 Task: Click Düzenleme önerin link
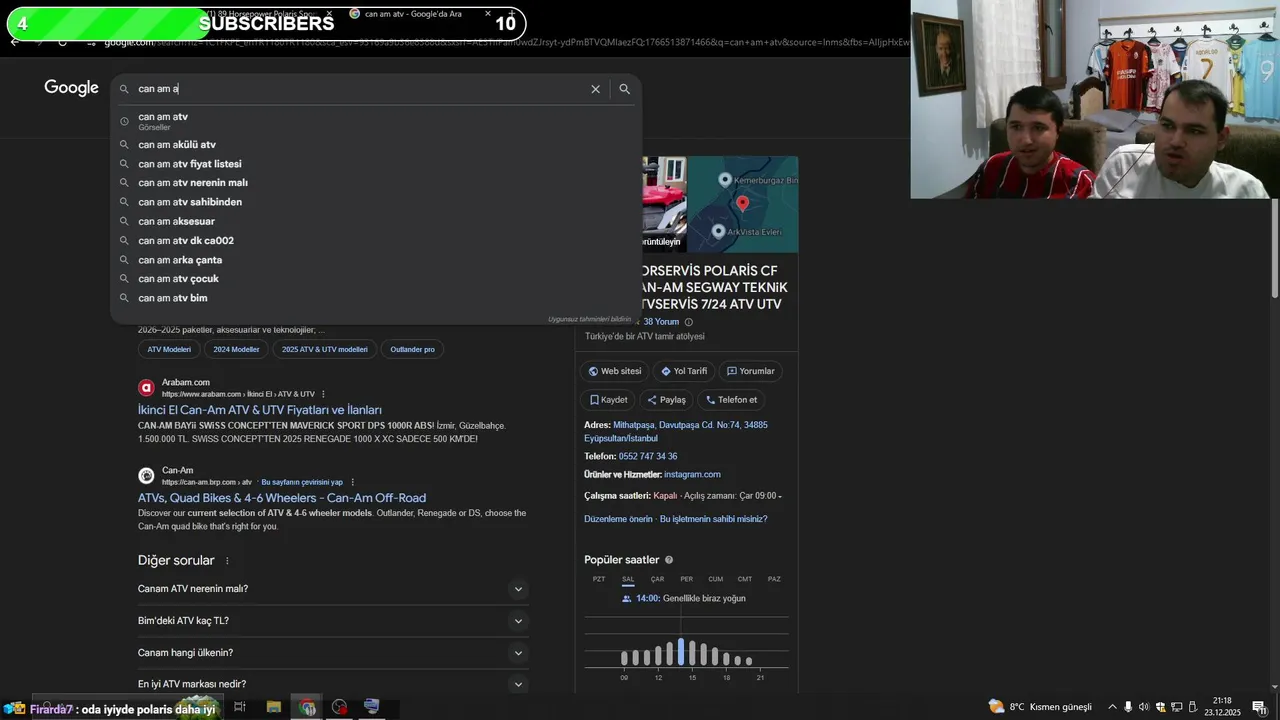[x=618, y=519]
